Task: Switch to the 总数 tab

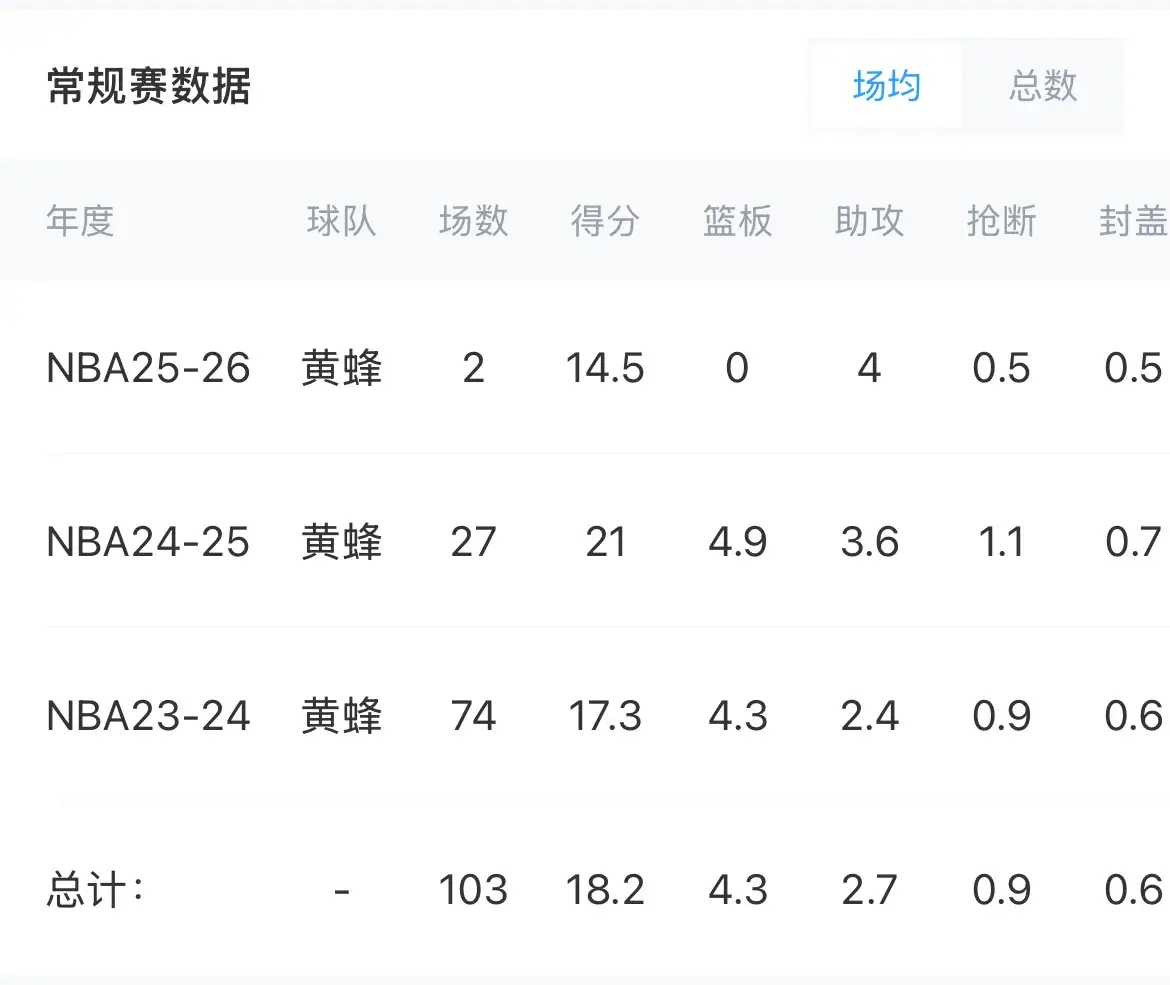Action: pos(1043,86)
